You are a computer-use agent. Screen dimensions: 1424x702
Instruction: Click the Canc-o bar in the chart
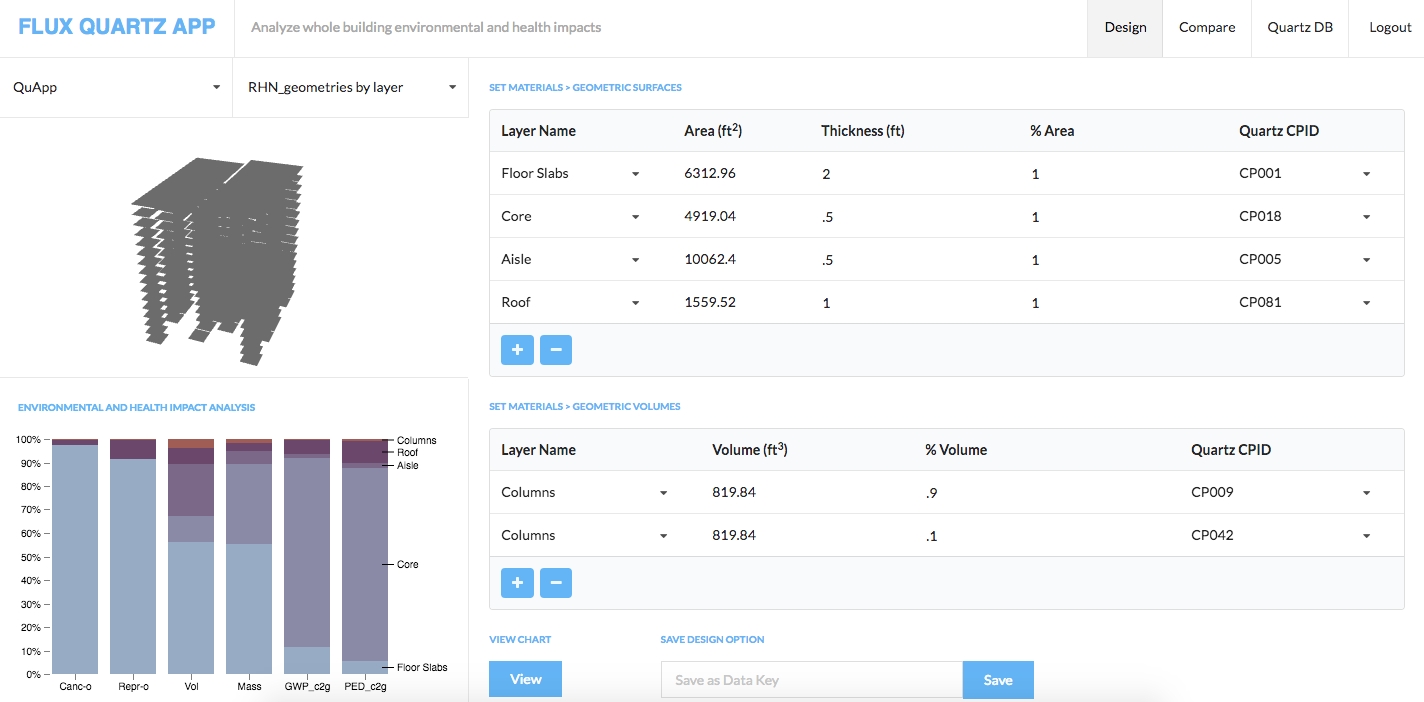[75, 556]
